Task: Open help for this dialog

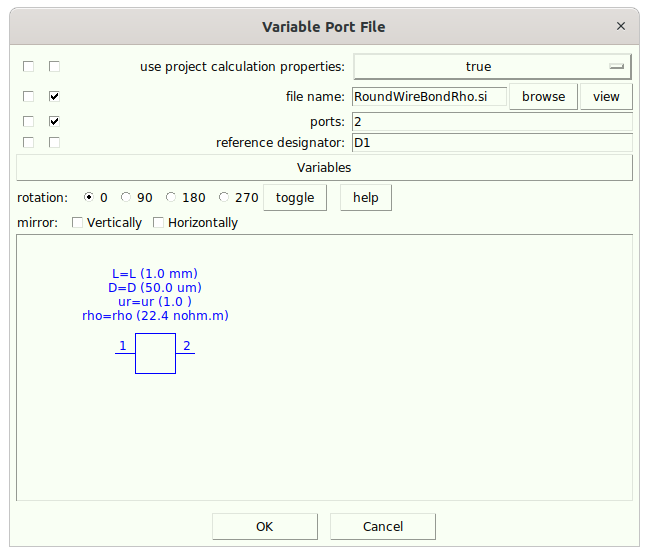Action: coord(365,197)
